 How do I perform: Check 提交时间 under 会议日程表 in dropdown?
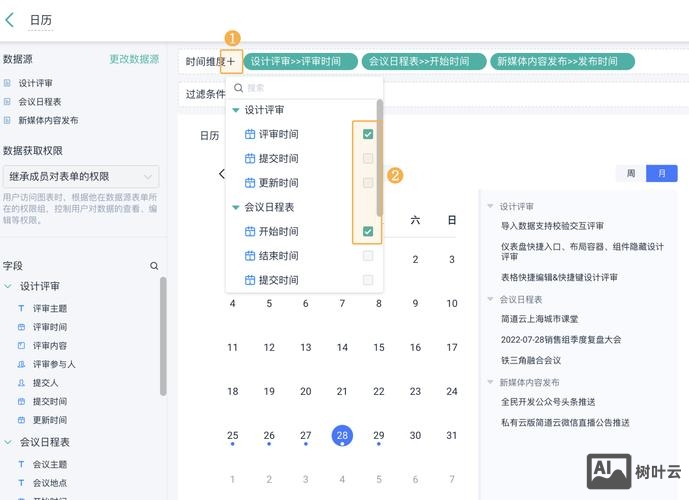tap(368, 280)
